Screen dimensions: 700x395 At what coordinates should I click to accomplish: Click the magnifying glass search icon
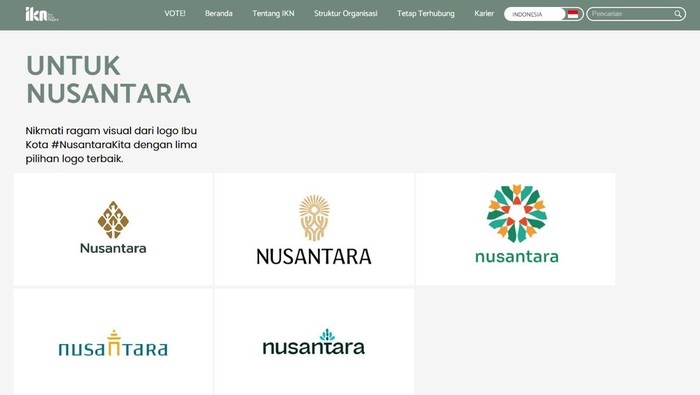tap(678, 14)
